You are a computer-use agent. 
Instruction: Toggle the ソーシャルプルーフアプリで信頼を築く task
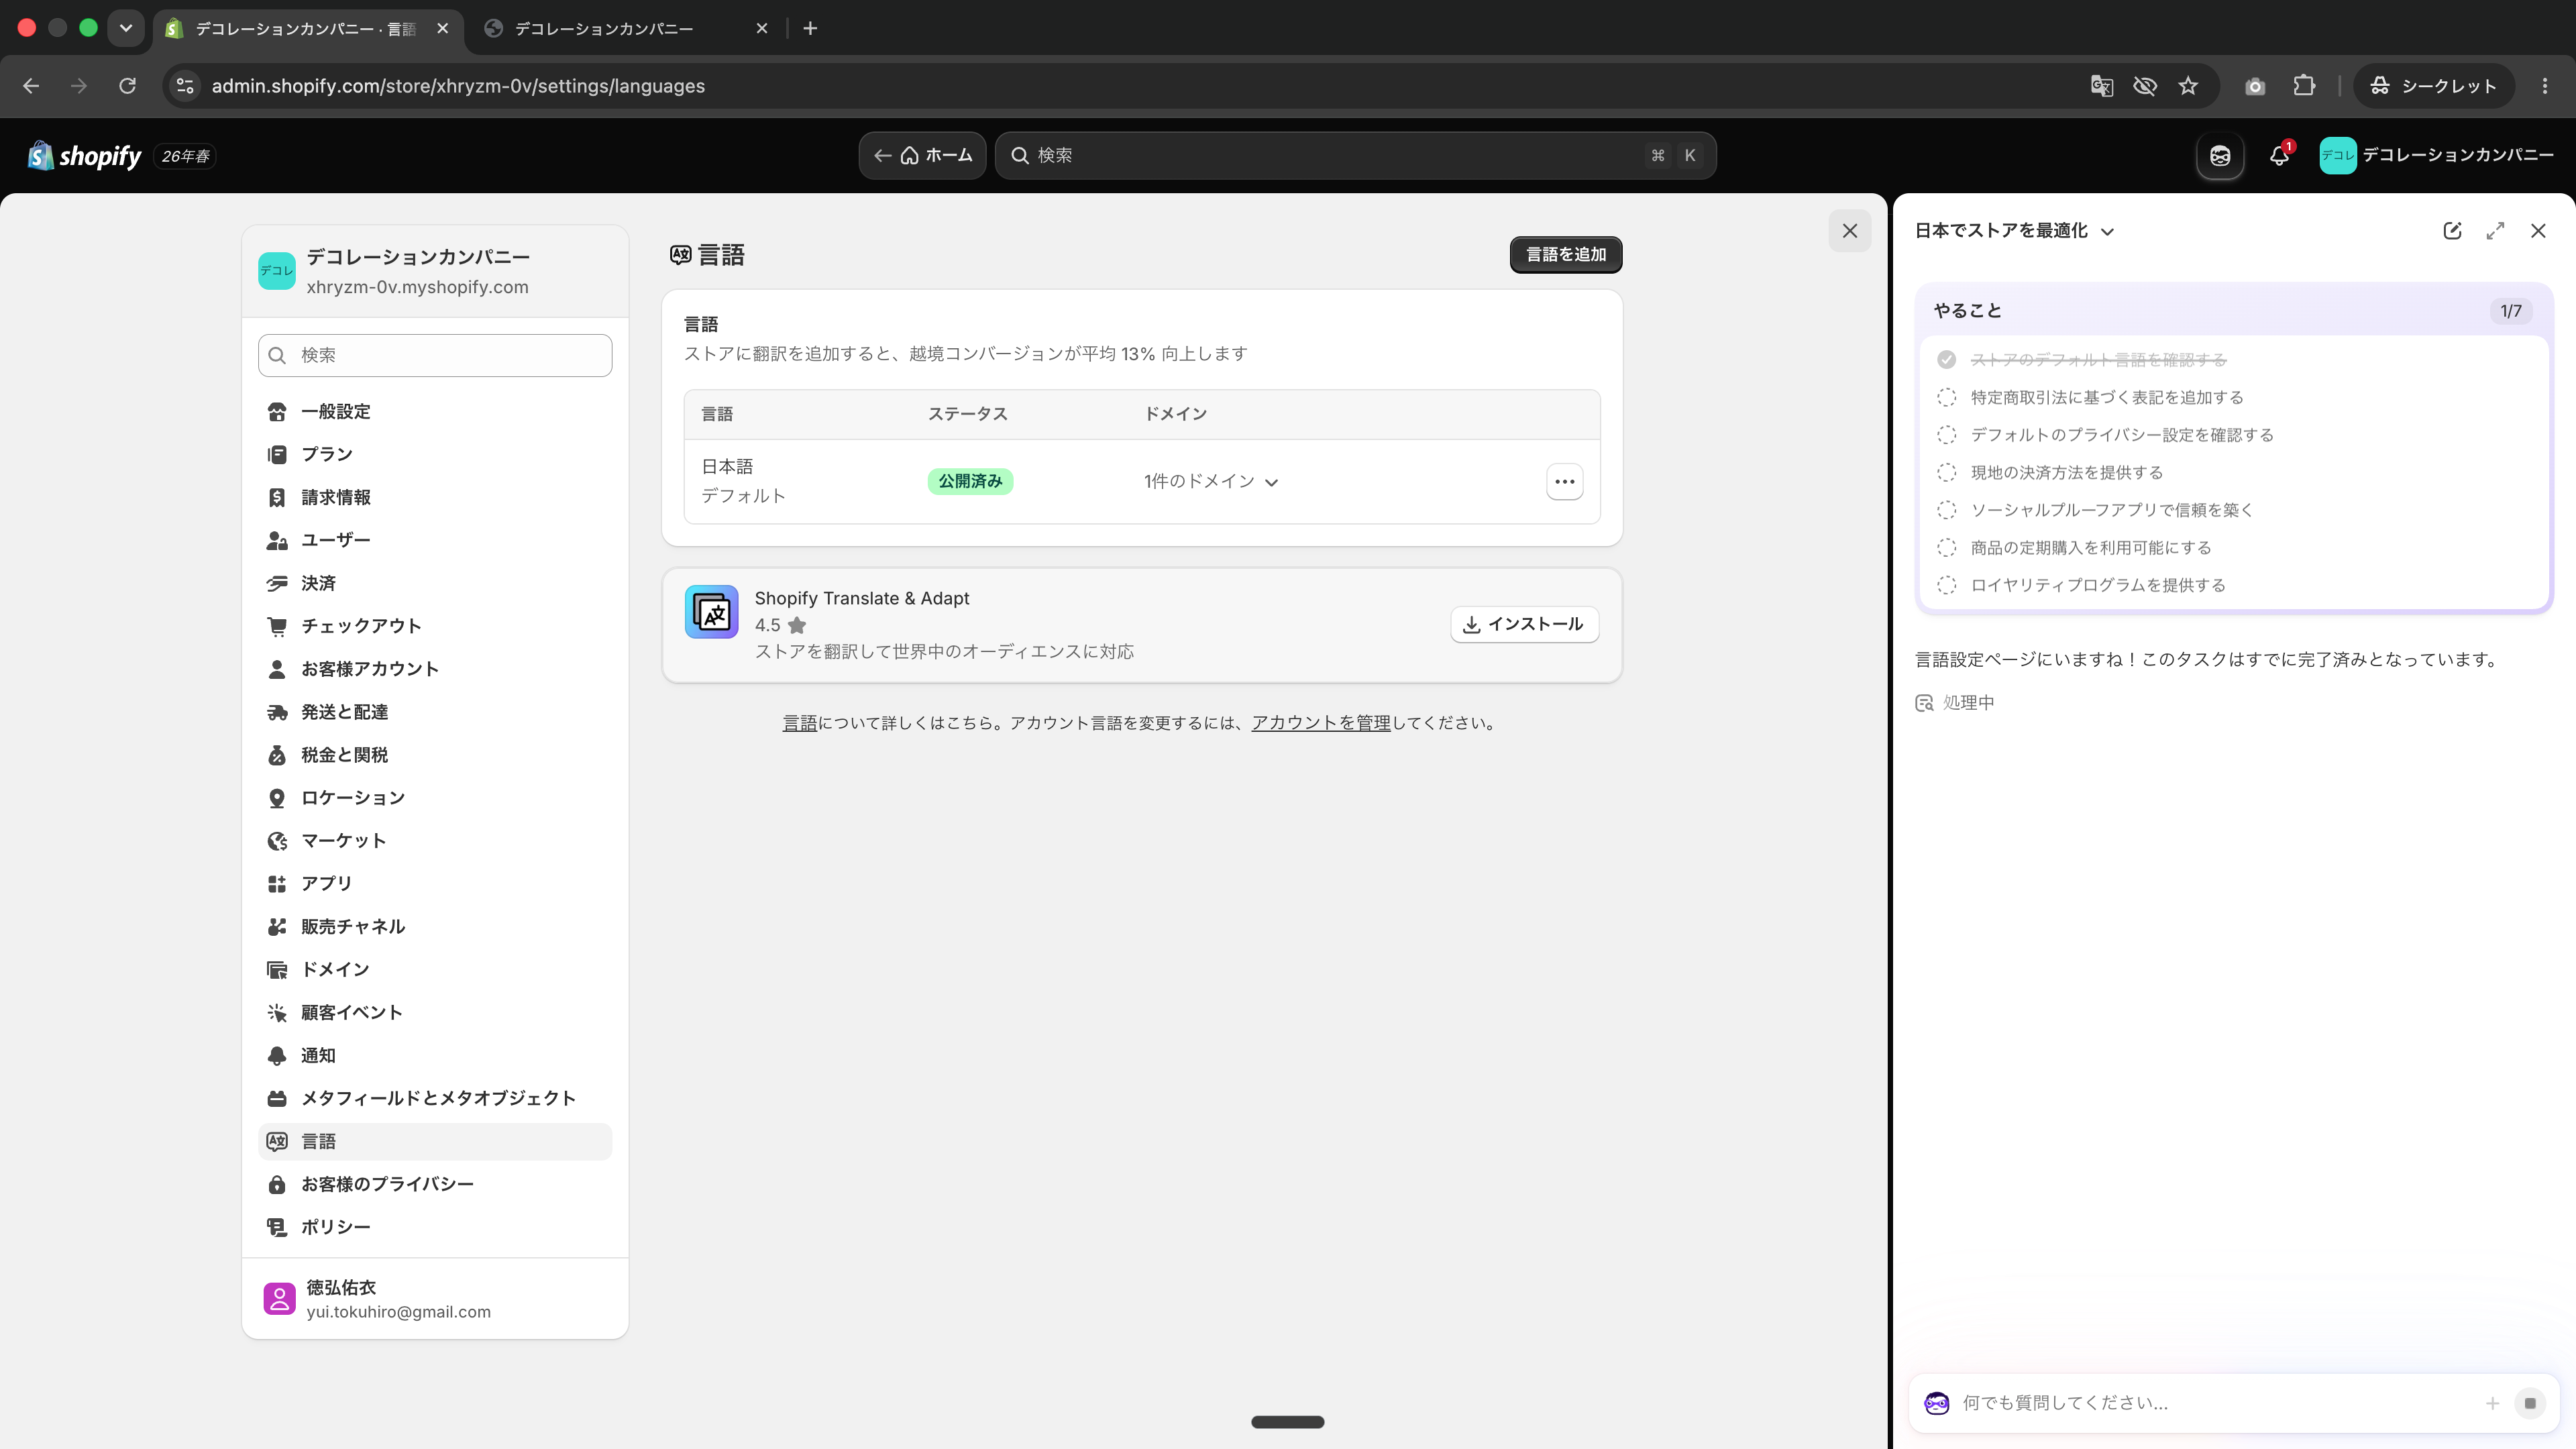coord(1946,510)
